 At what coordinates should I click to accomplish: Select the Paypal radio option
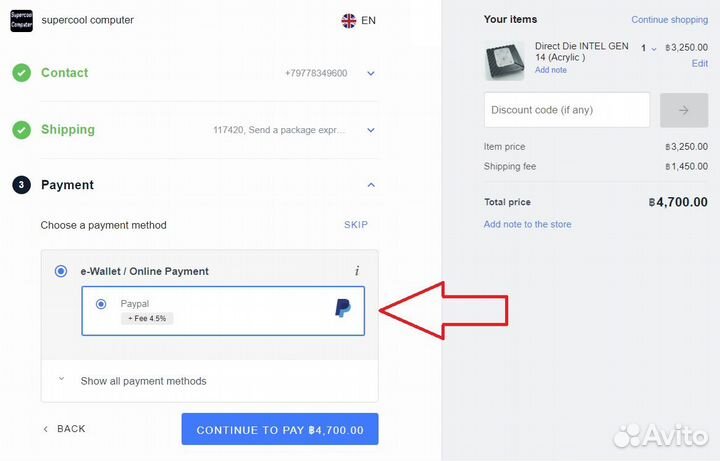[101, 304]
